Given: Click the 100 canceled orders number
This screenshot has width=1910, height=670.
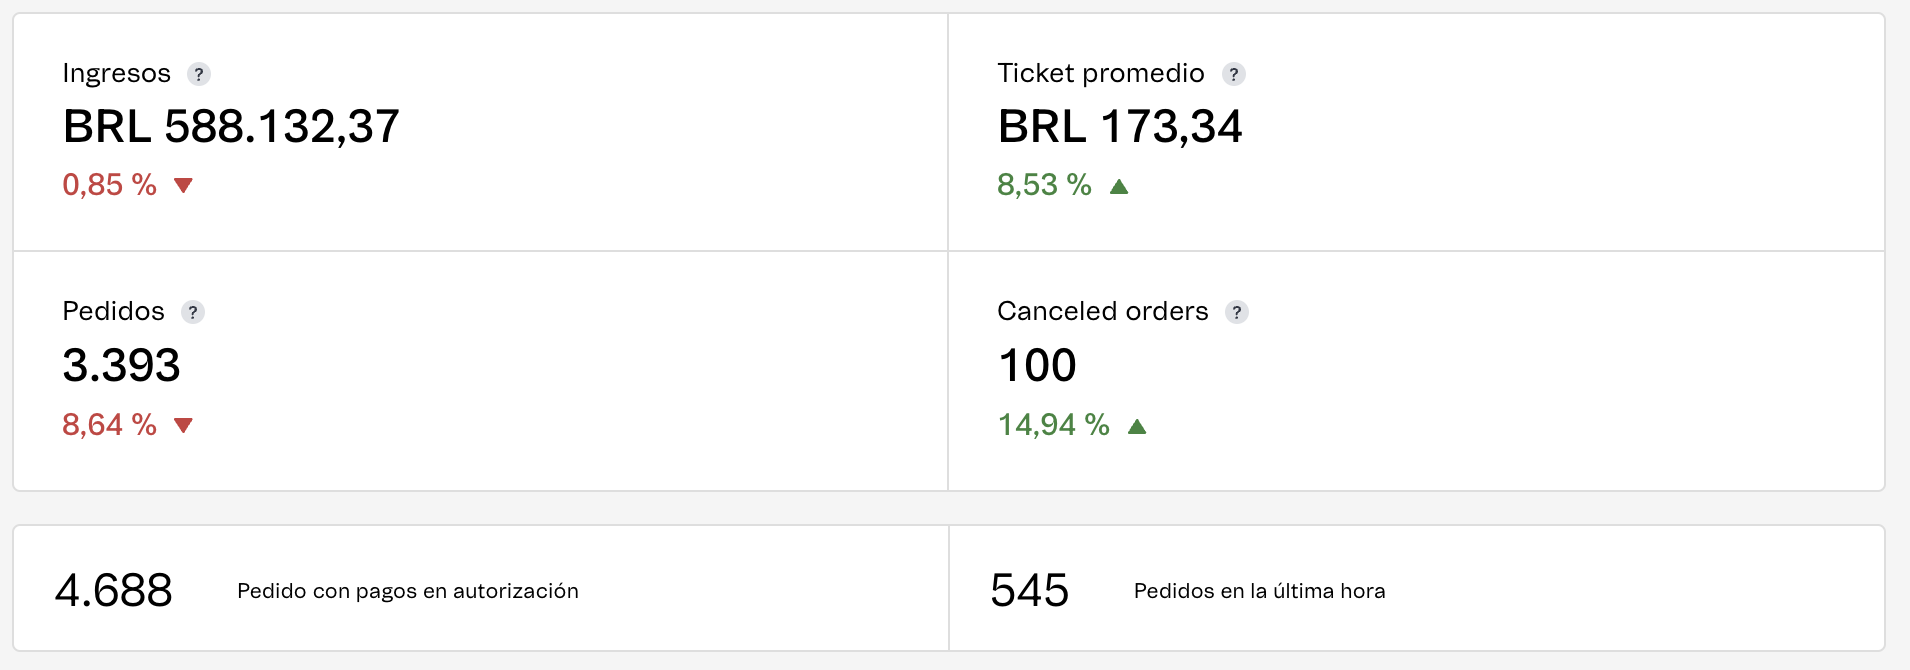Looking at the screenshot, I should 1037,365.
